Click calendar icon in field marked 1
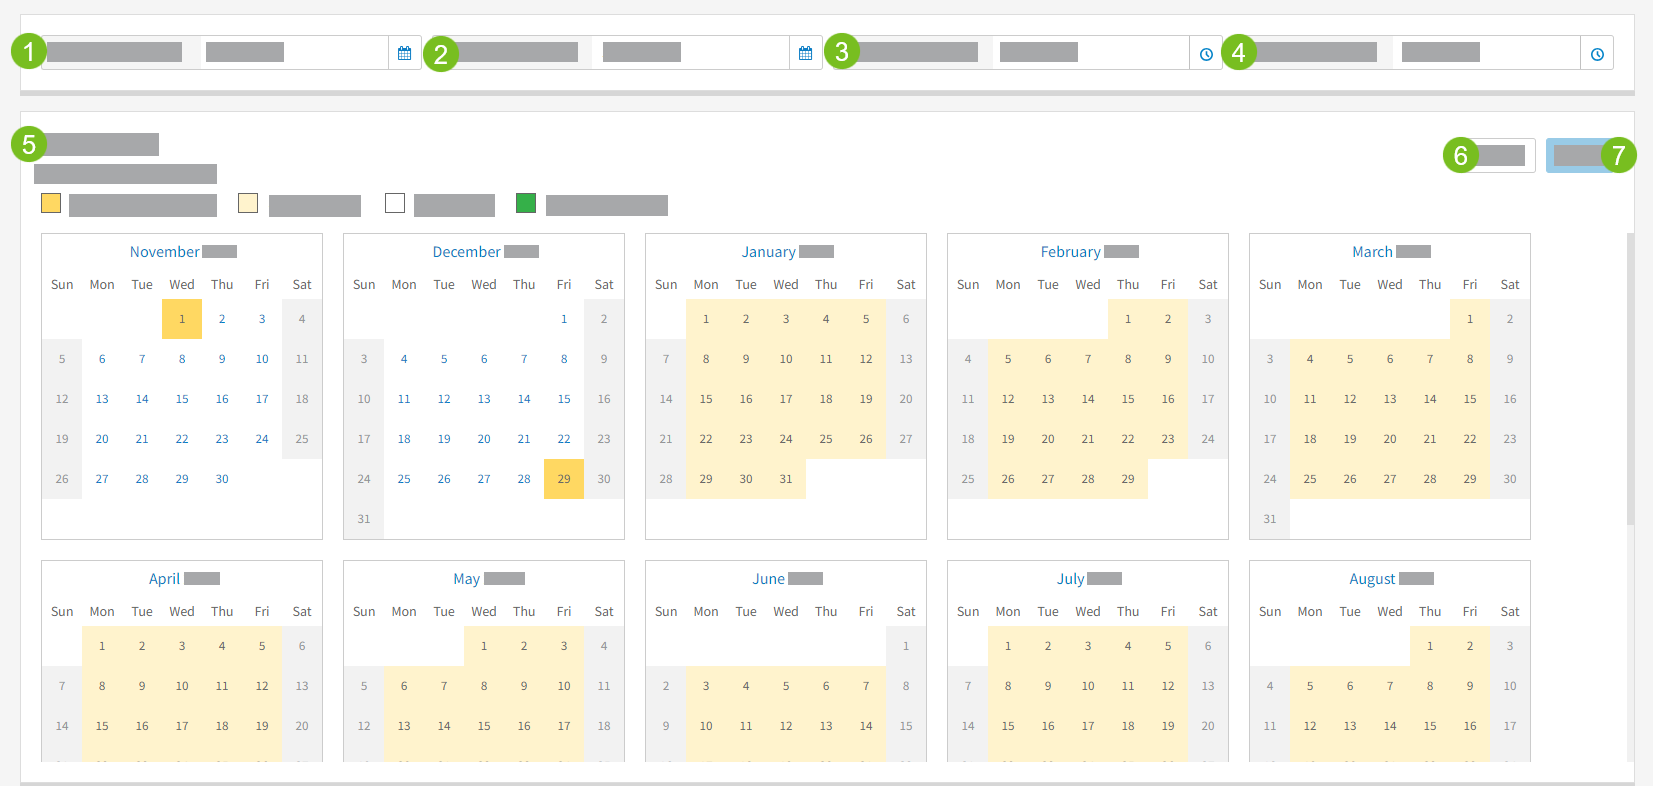 point(404,53)
